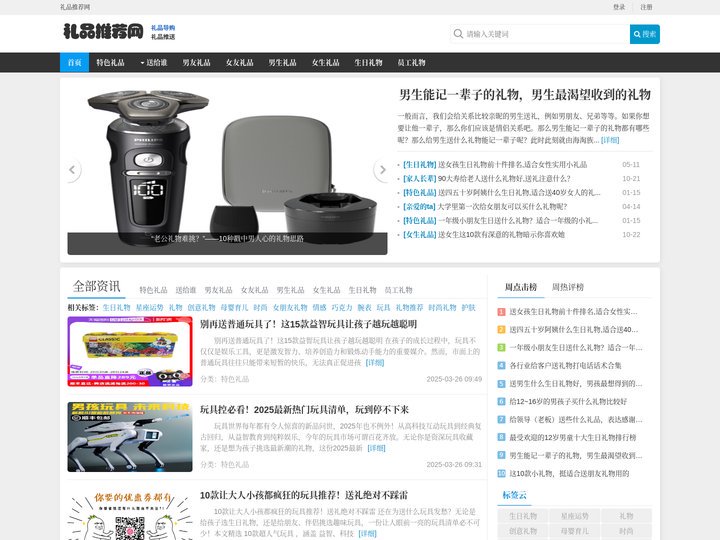Filter news by 特色礼品 tab
Viewport: 720px width, 540px height.
click(x=153, y=290)
